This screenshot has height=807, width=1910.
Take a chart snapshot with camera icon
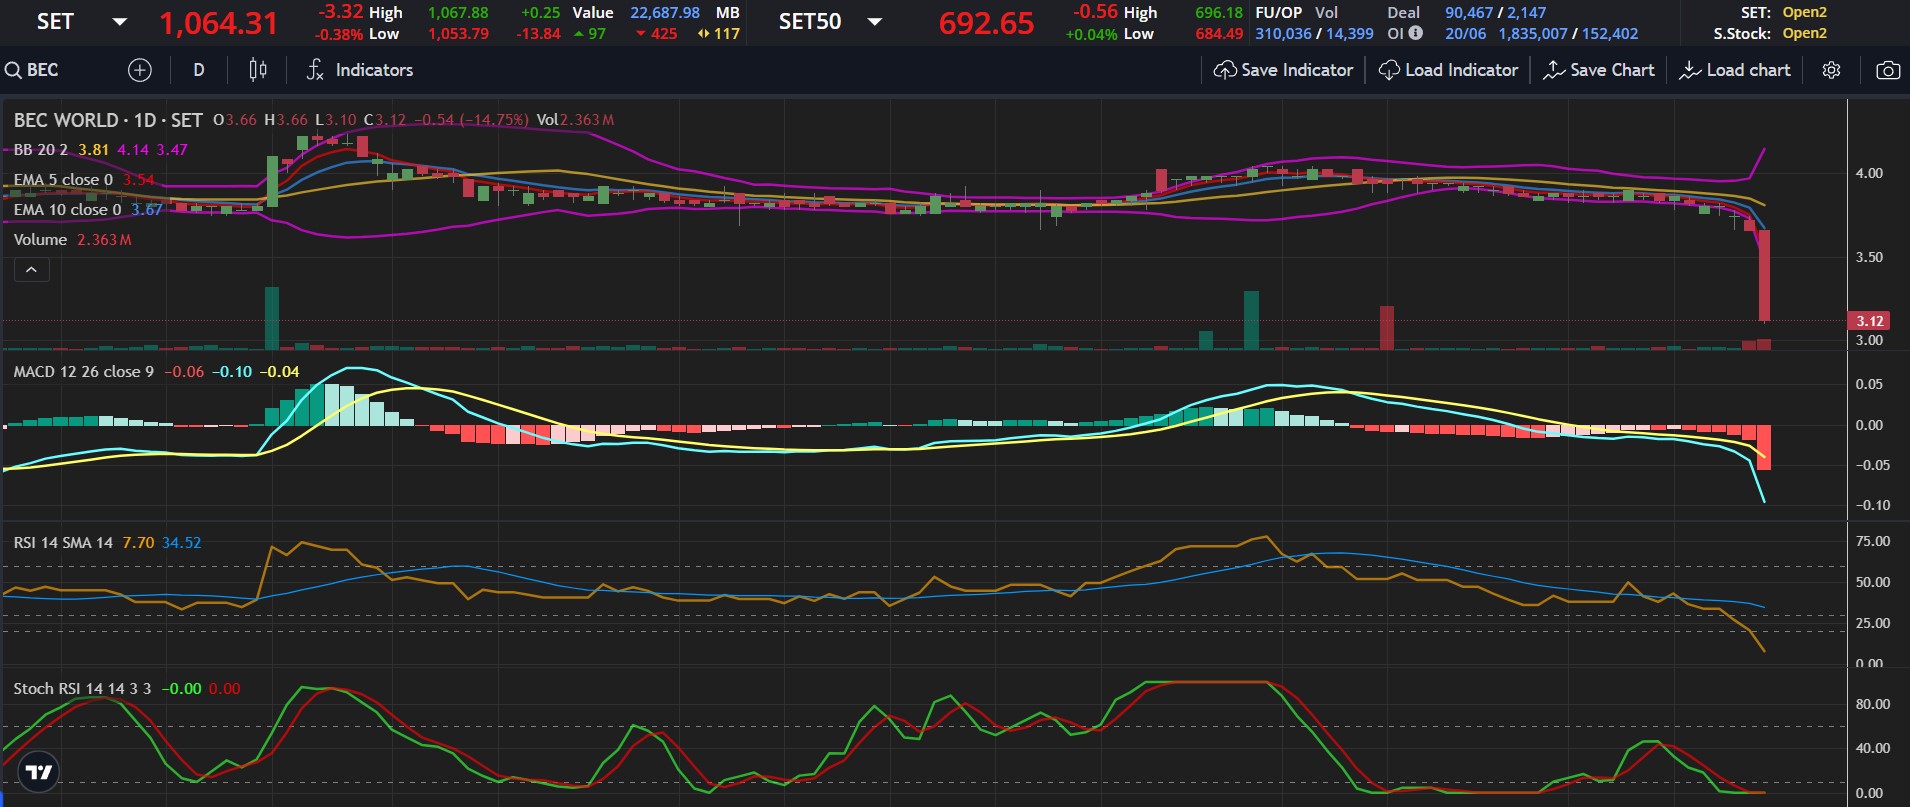point(1888,70)
